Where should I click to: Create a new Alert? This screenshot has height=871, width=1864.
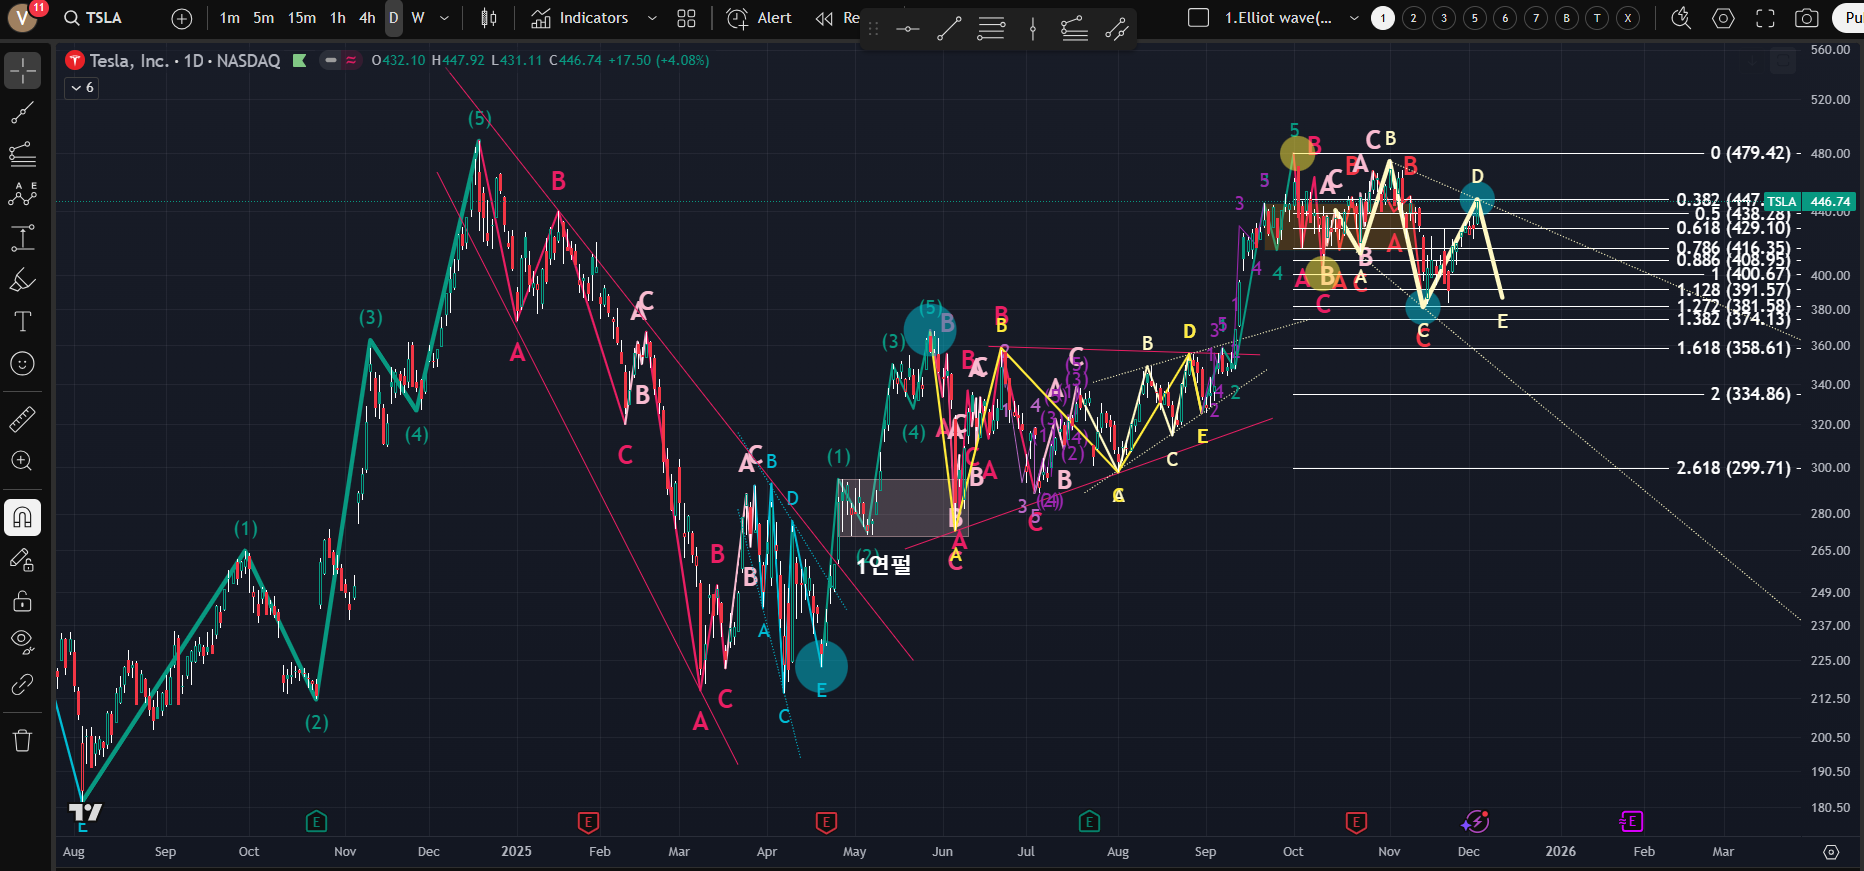click(759, 18)
